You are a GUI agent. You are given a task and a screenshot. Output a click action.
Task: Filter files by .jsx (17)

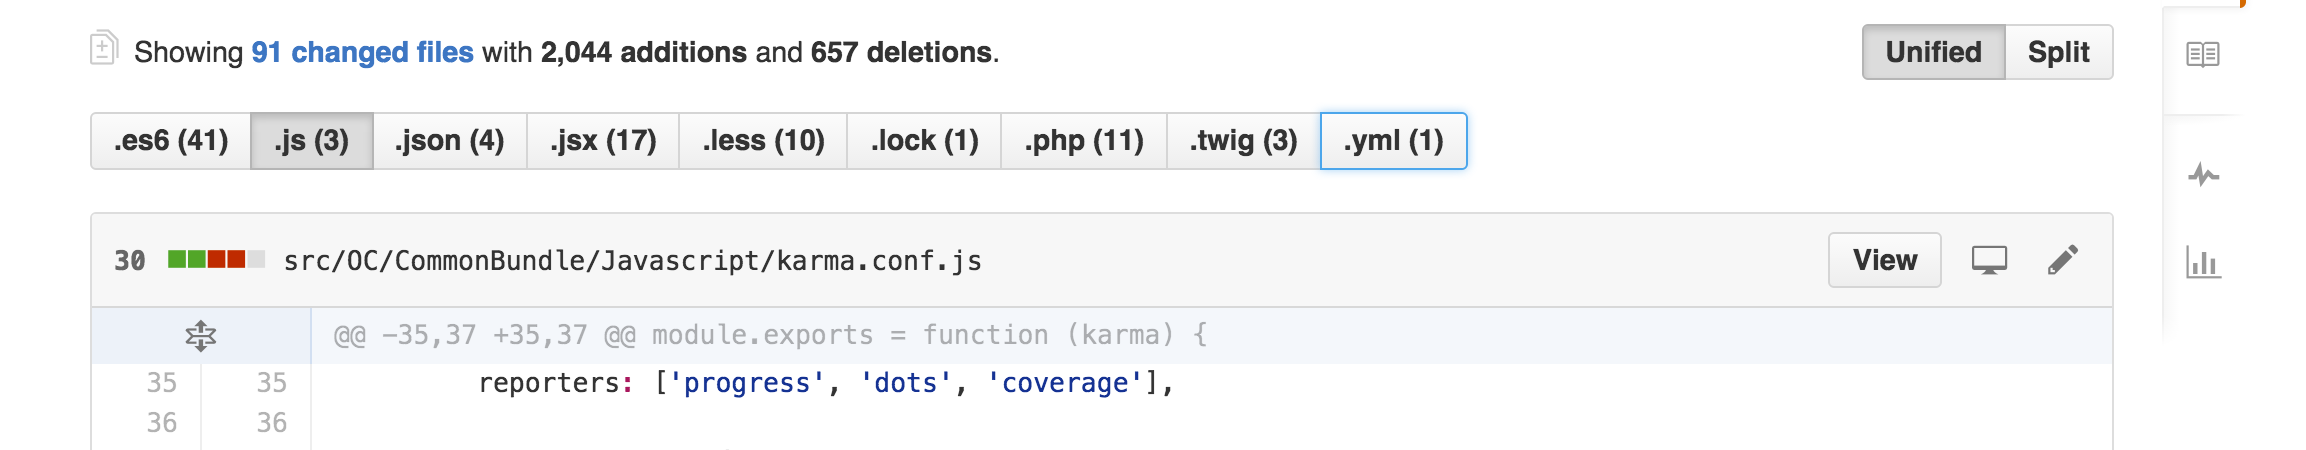[x=603, y=141]
